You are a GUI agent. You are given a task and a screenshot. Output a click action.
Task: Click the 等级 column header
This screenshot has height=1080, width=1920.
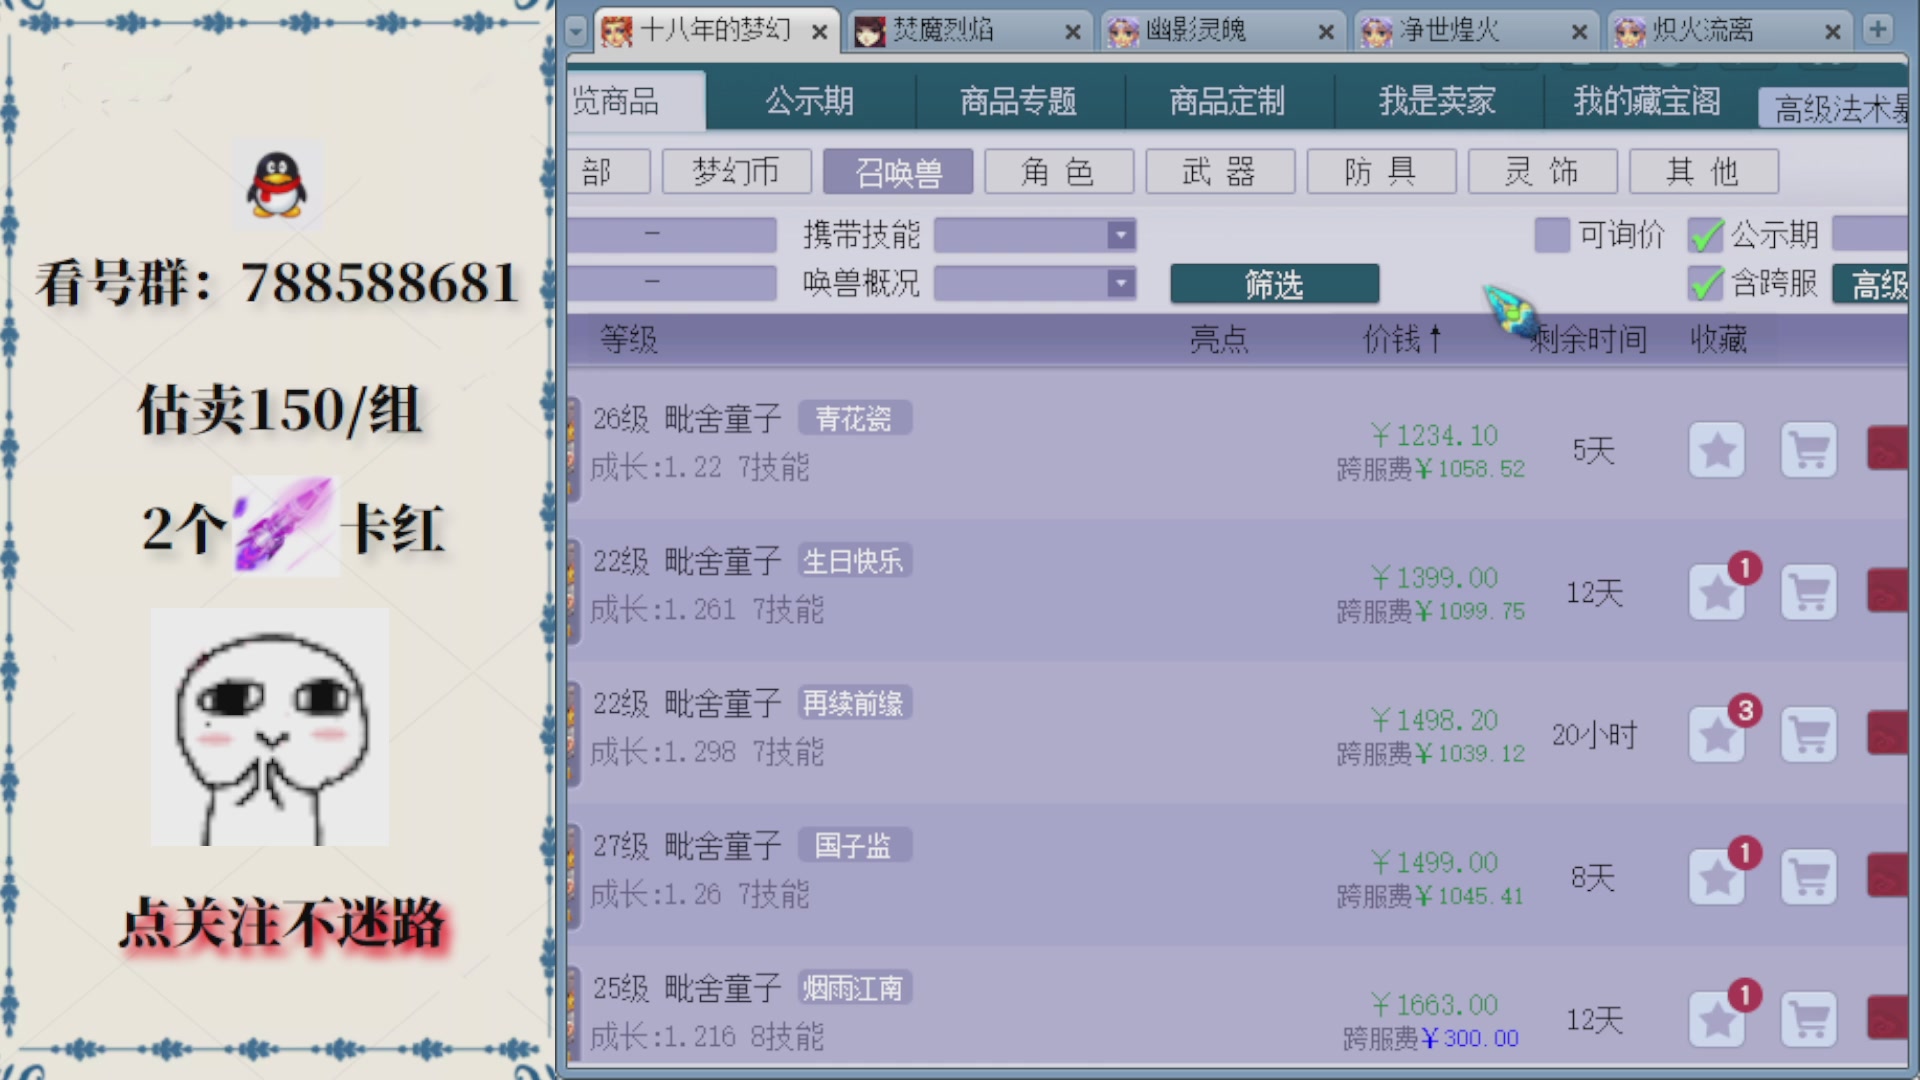[x=629, y=340]
